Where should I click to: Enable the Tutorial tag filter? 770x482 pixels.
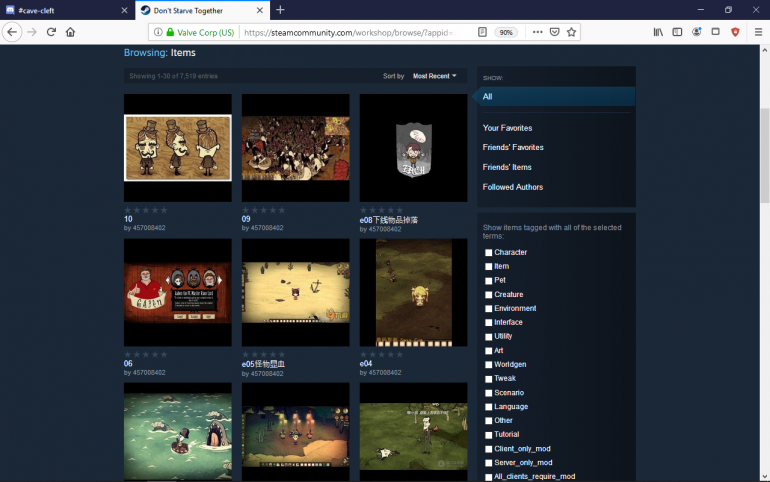[x=489, y=435]
